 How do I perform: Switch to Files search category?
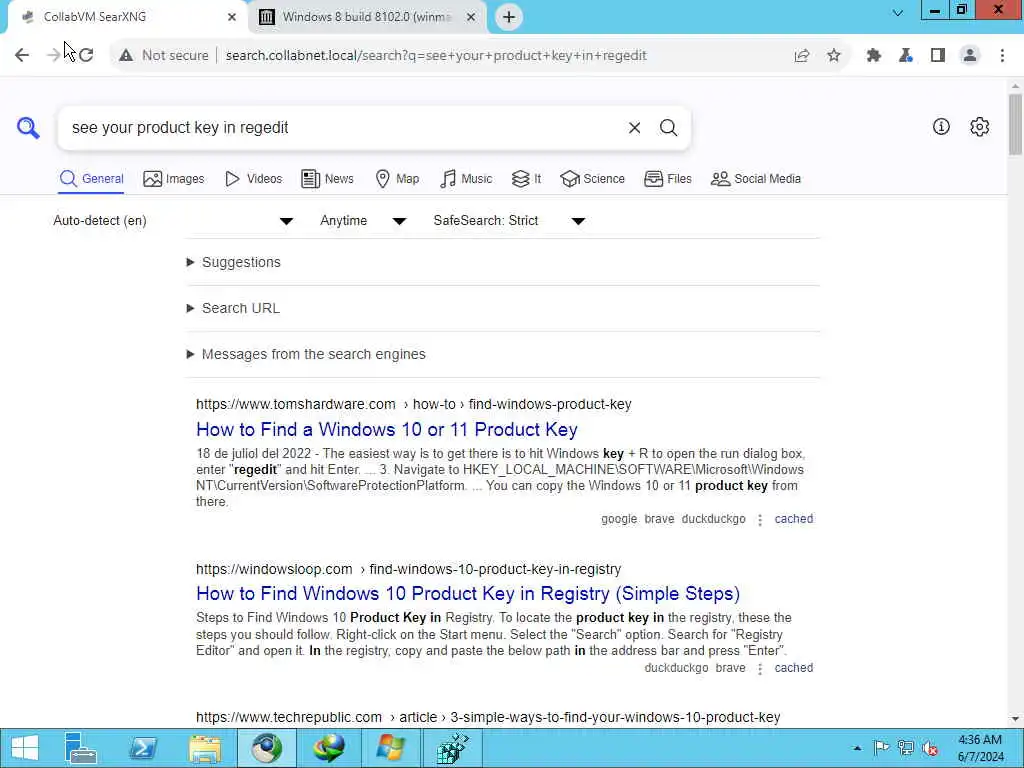(x=667, y=179)
